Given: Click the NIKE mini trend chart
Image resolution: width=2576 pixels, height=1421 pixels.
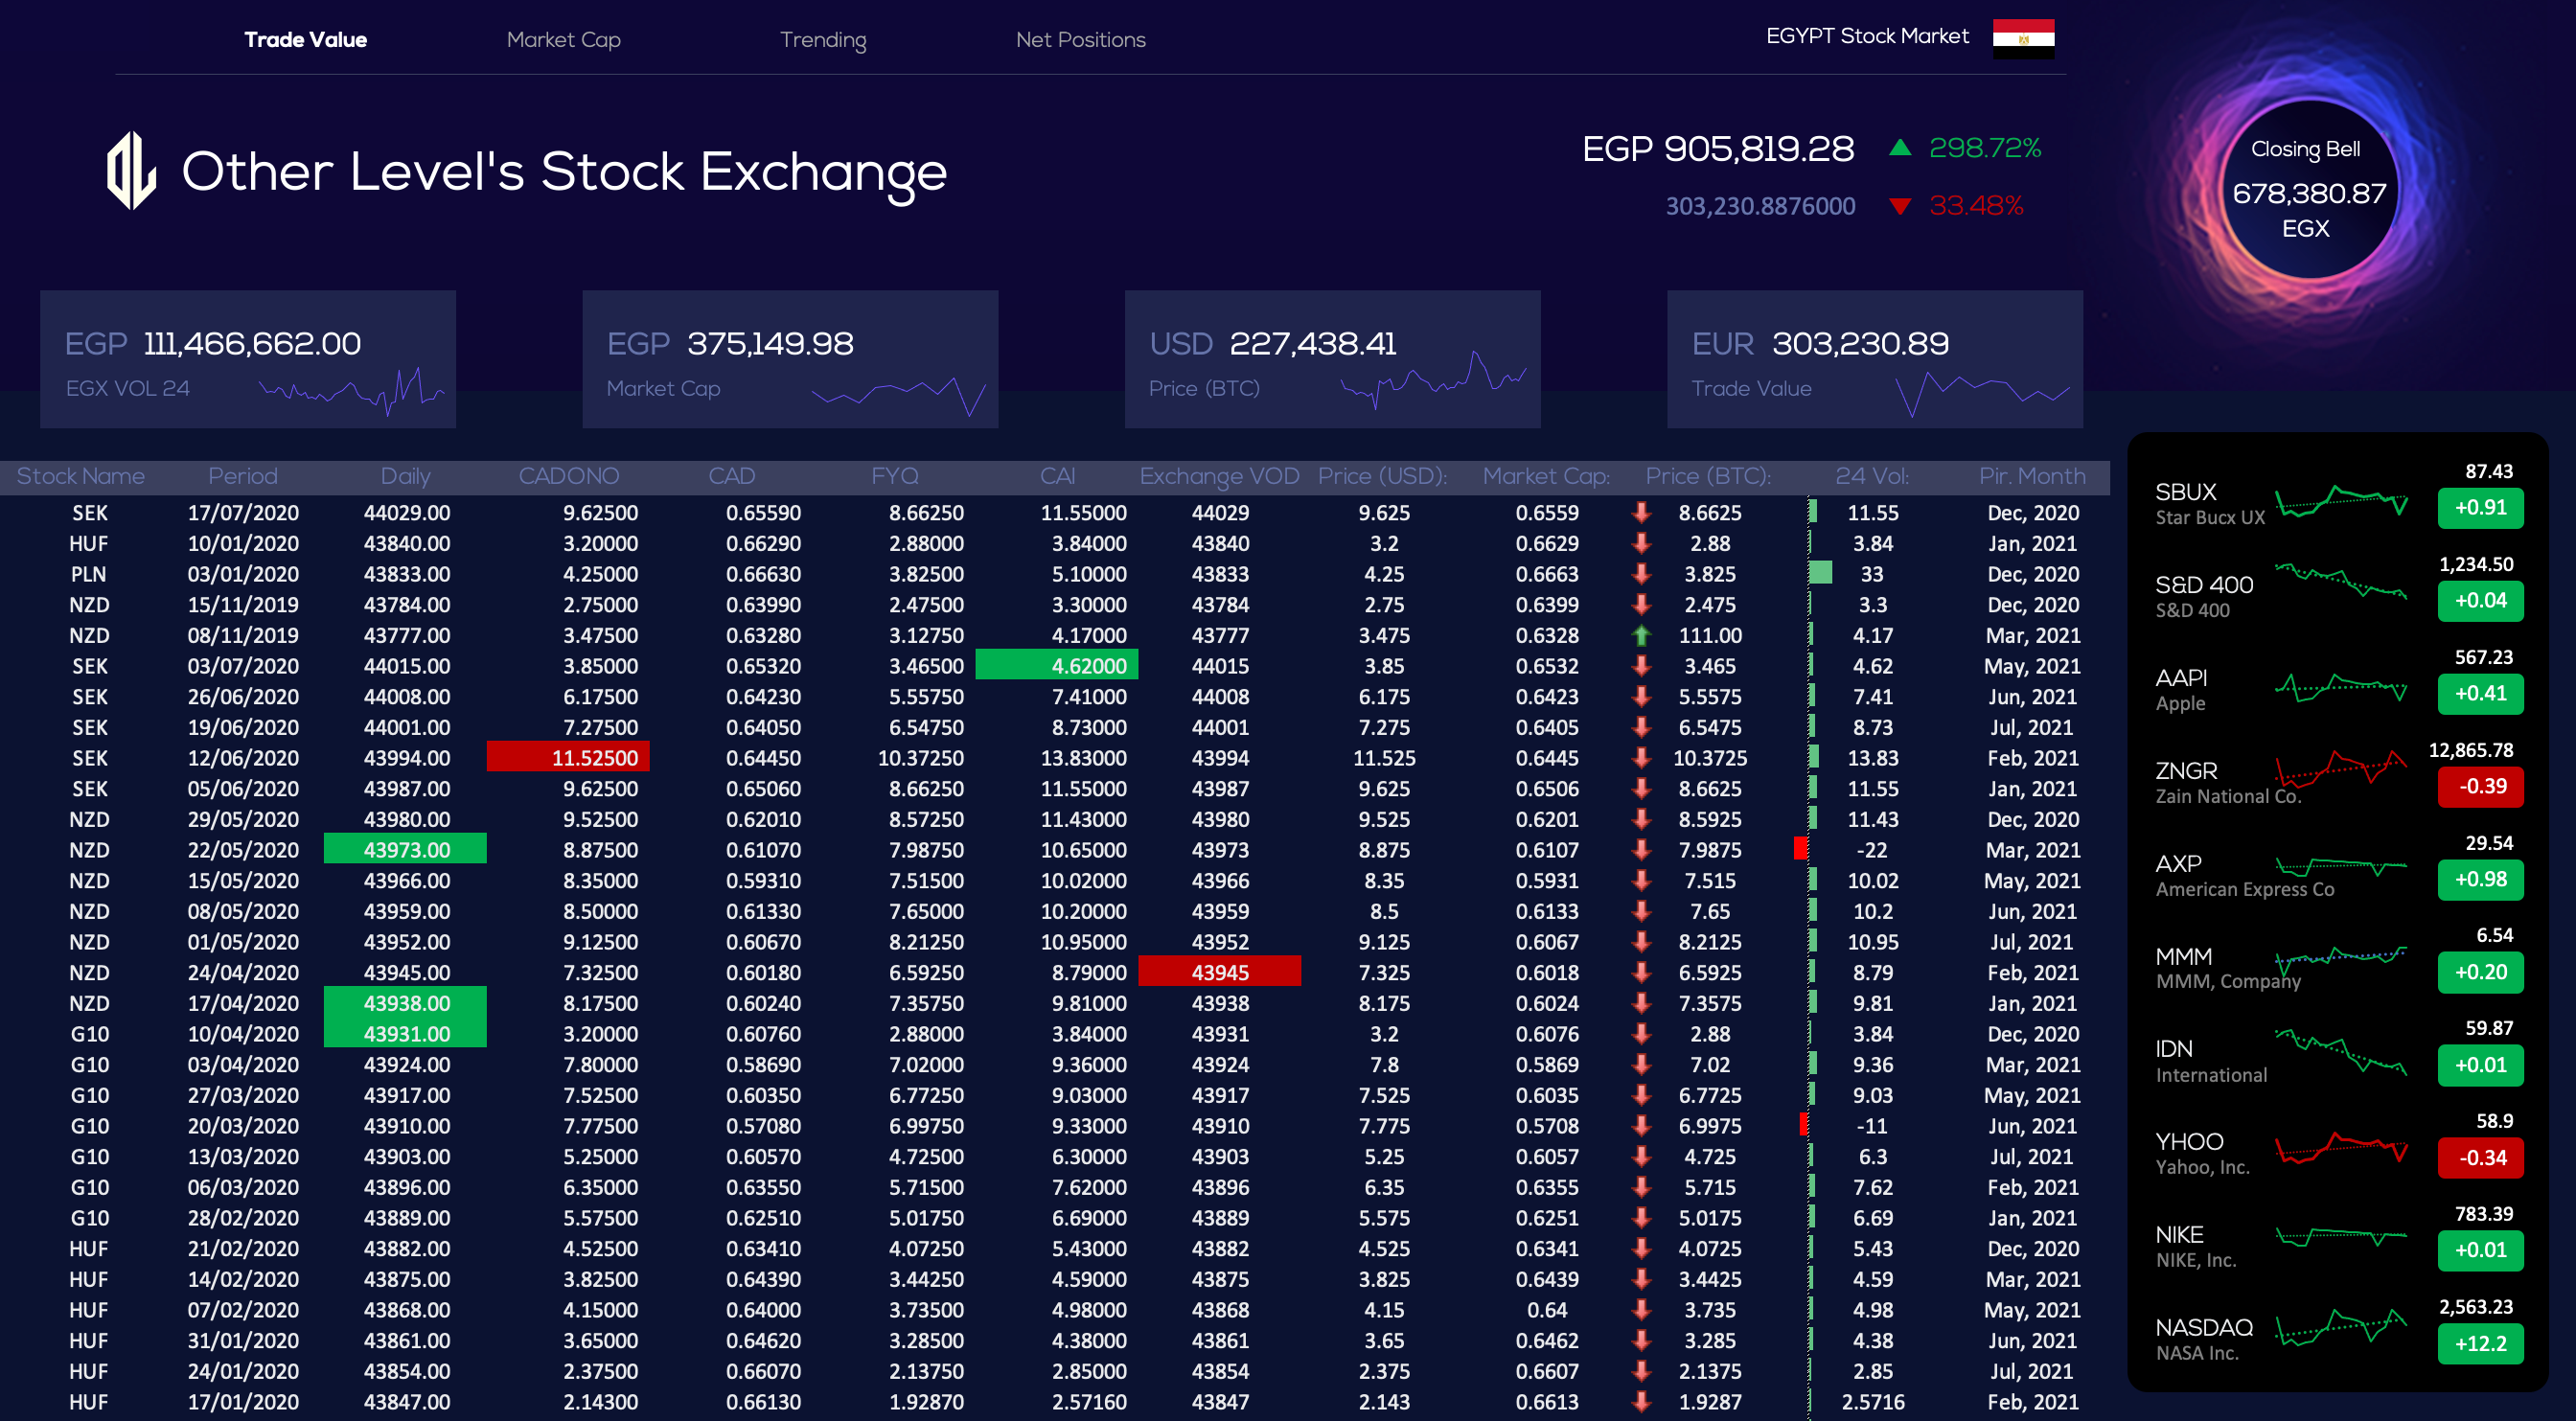Looking at the screenshot, I should (2341, 1237).
